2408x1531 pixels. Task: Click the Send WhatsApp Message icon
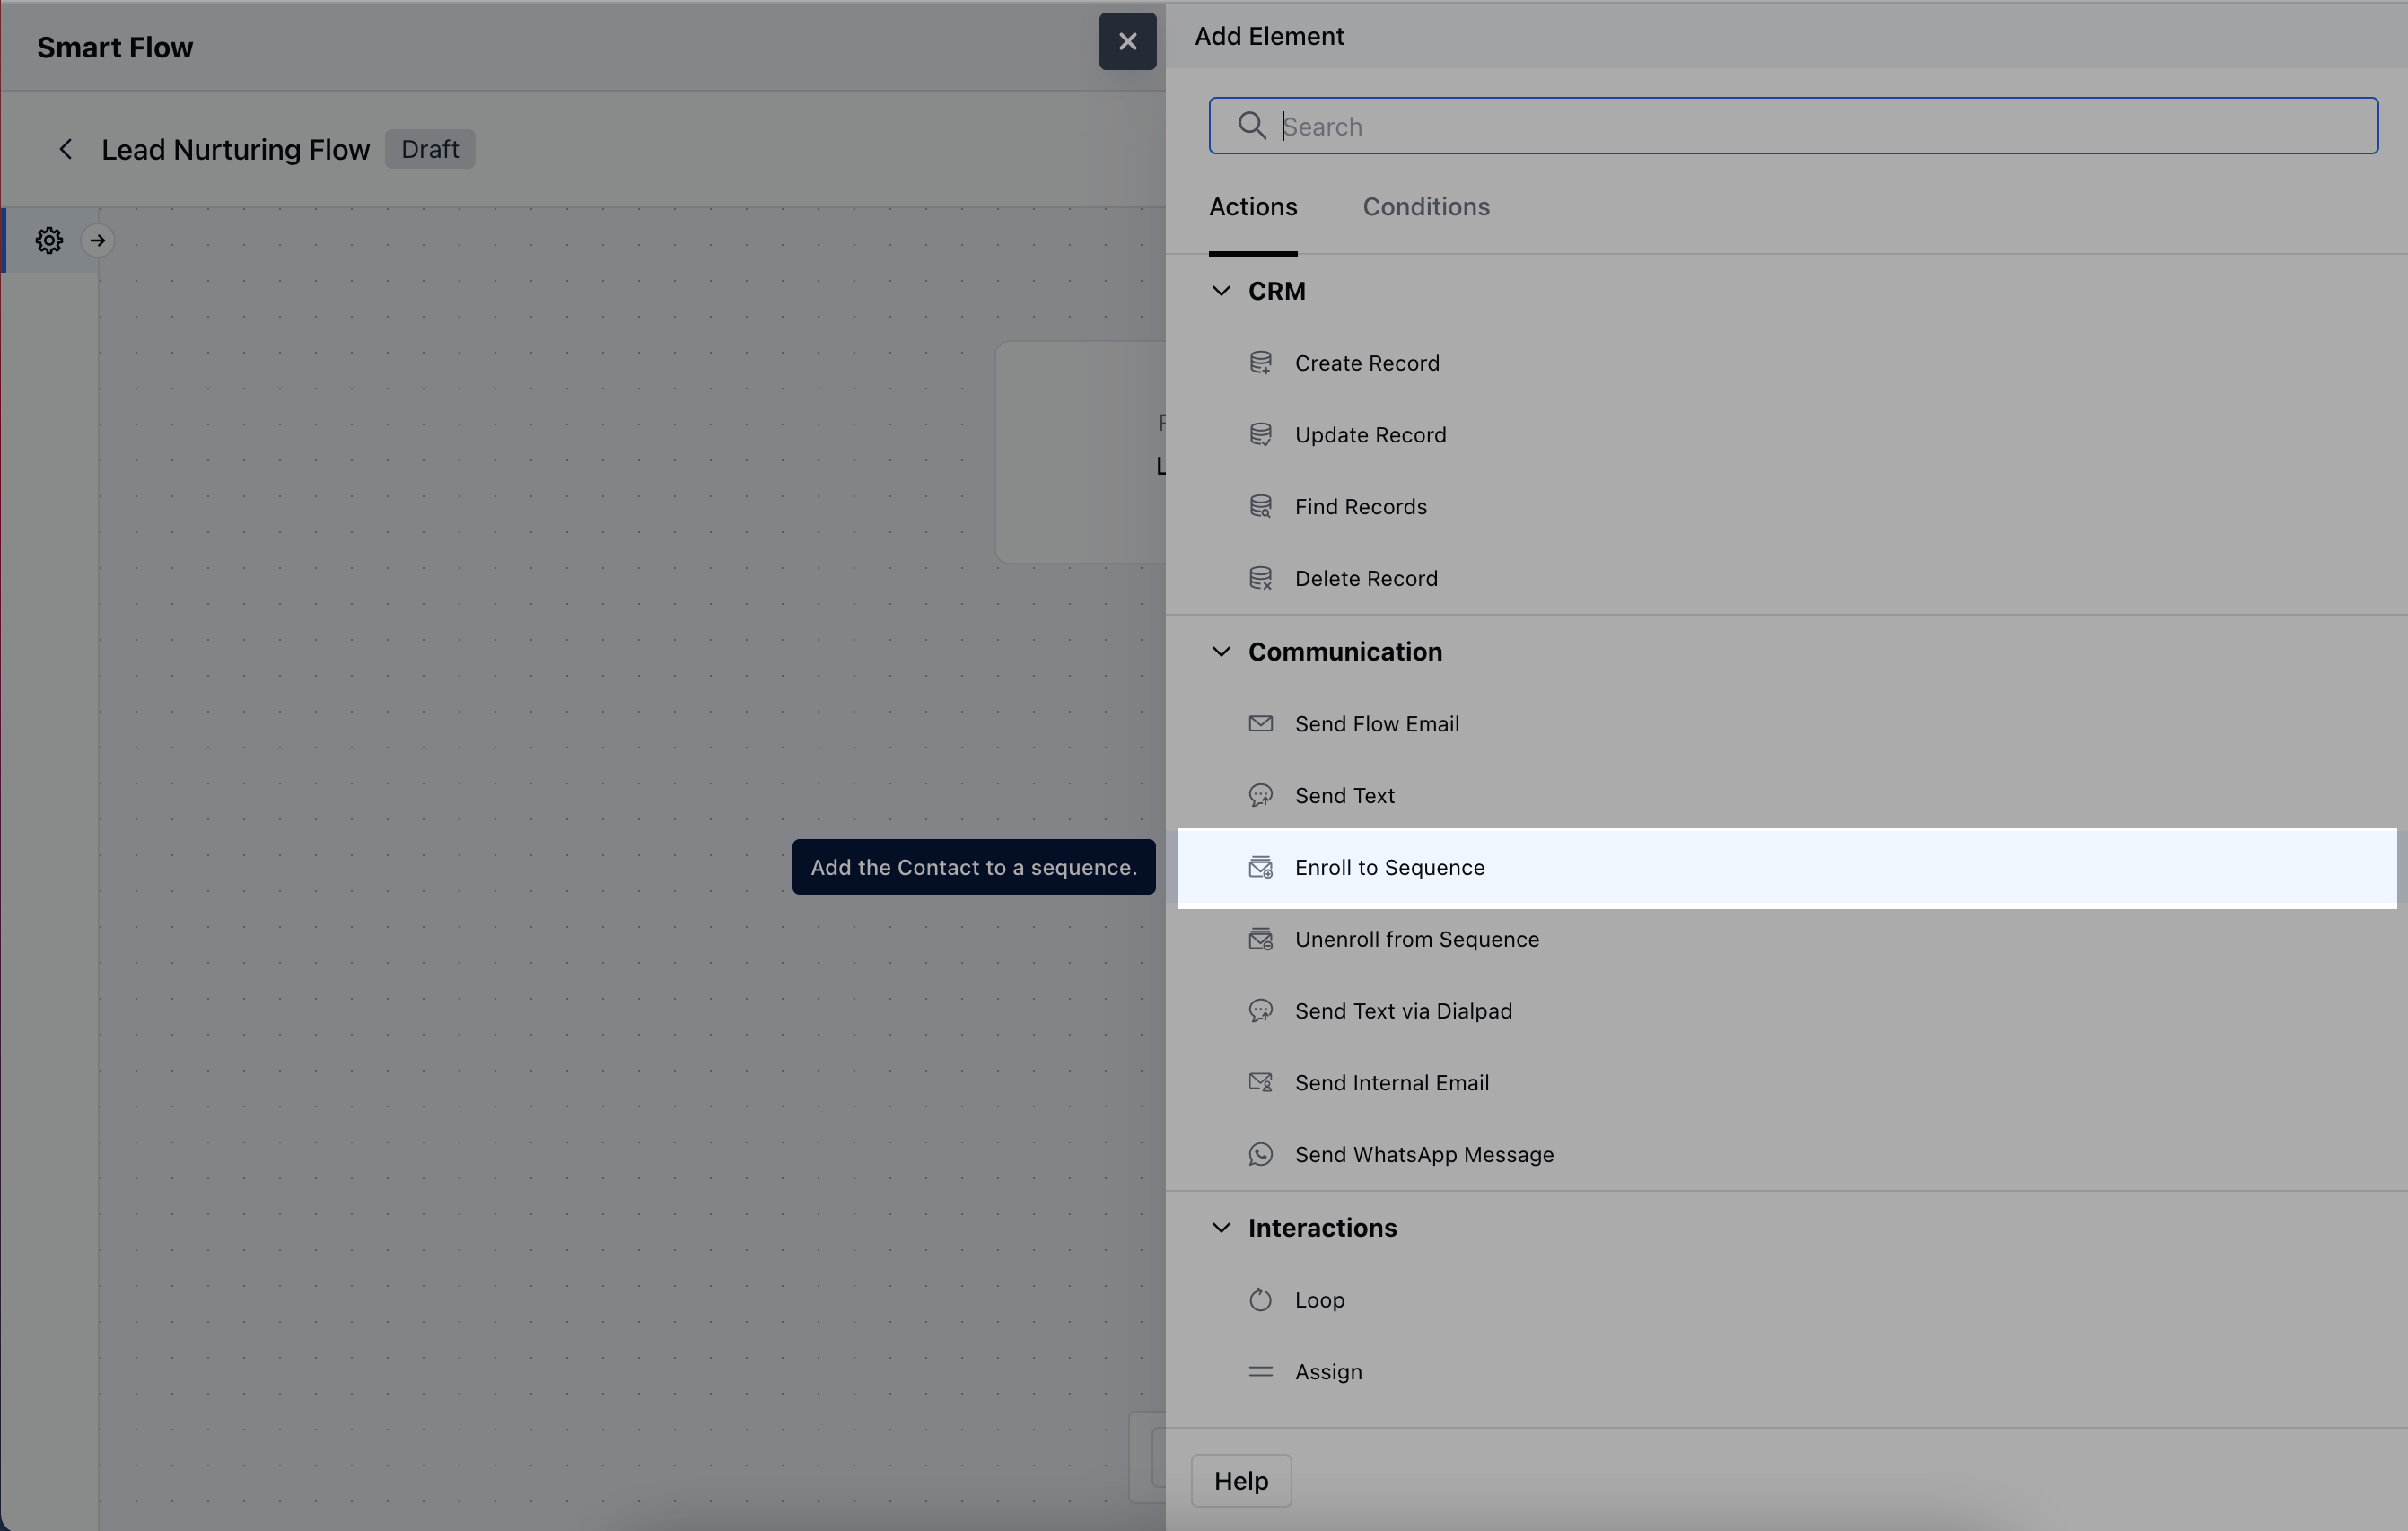[1260, 1155]
